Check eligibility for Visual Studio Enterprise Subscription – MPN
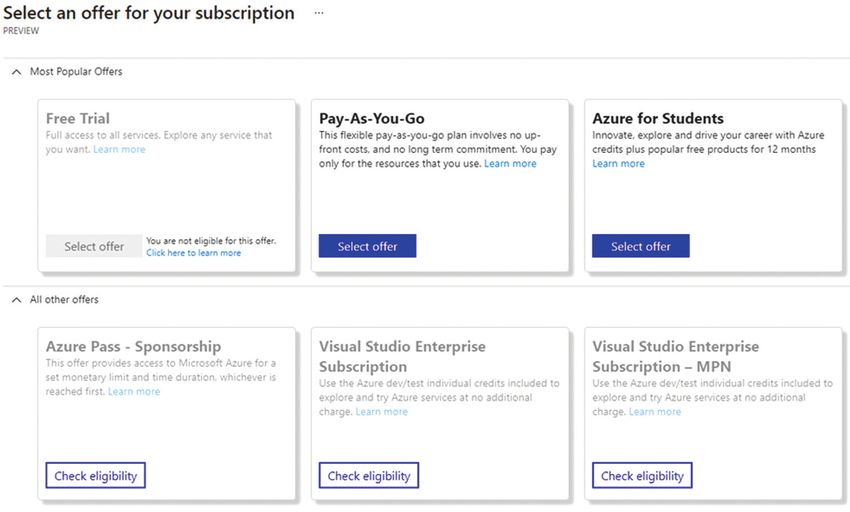Image resolution: width=850 pixels, height=512 pixels. point(642,476)
